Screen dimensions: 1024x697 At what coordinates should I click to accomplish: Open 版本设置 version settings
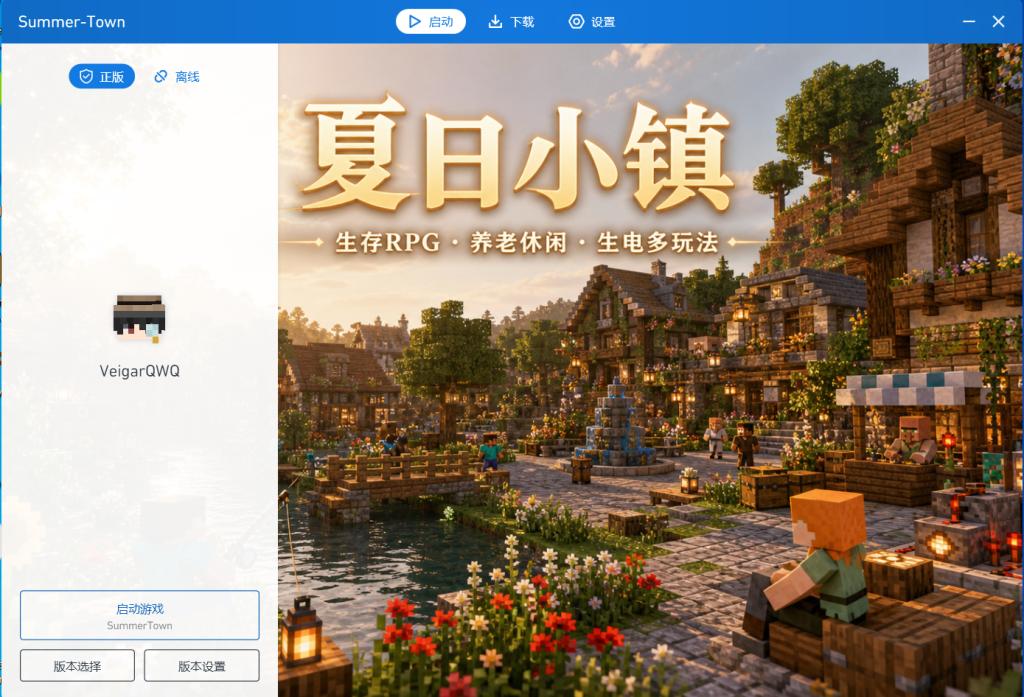coord(202,666)
